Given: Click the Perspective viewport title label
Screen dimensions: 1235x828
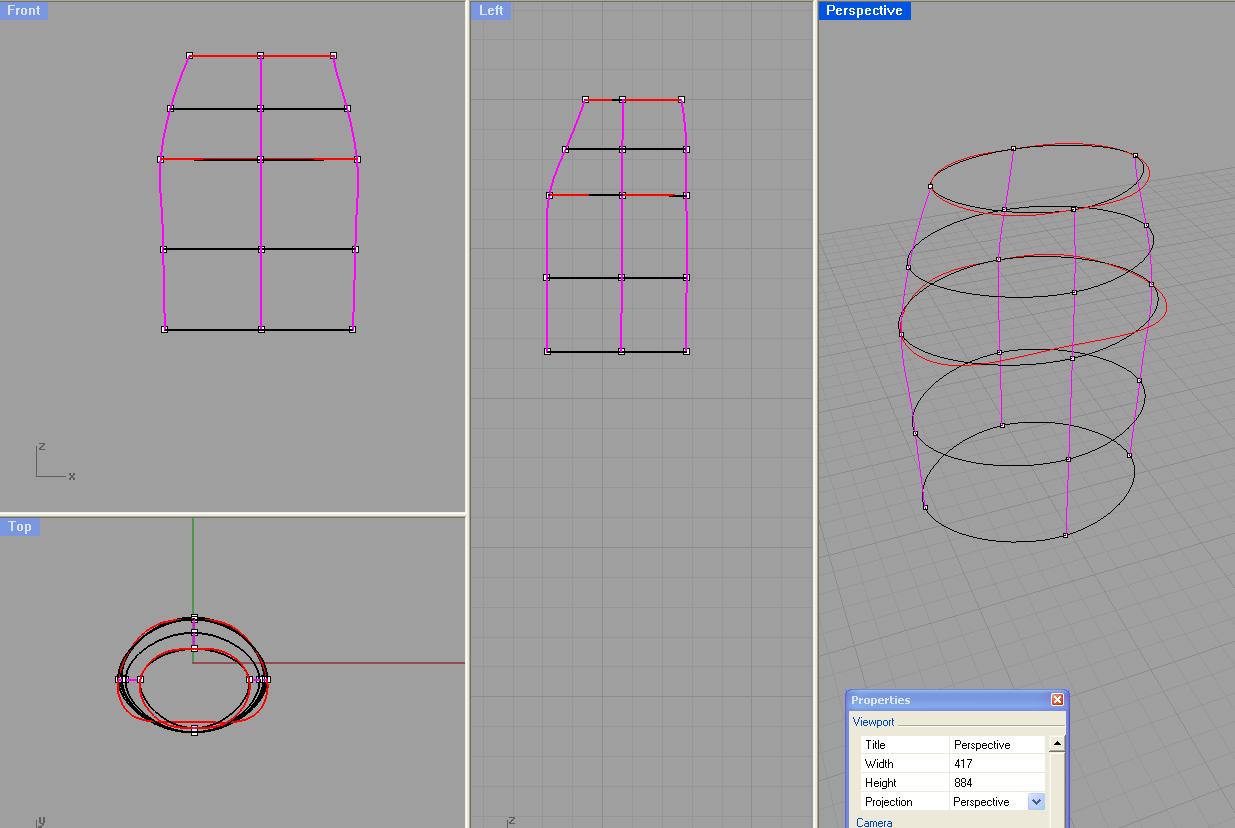Looking at the screenshot, I should (x=864, y=10).
